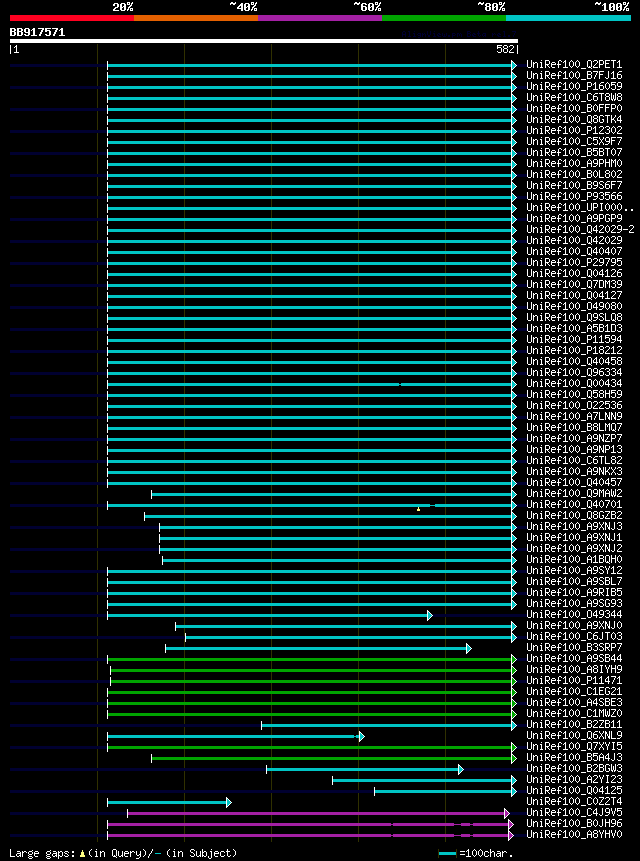Select the UniRef100_Q8GTK4 label
This screenshot has width=640, height=861.
click(x=574, y=120)
